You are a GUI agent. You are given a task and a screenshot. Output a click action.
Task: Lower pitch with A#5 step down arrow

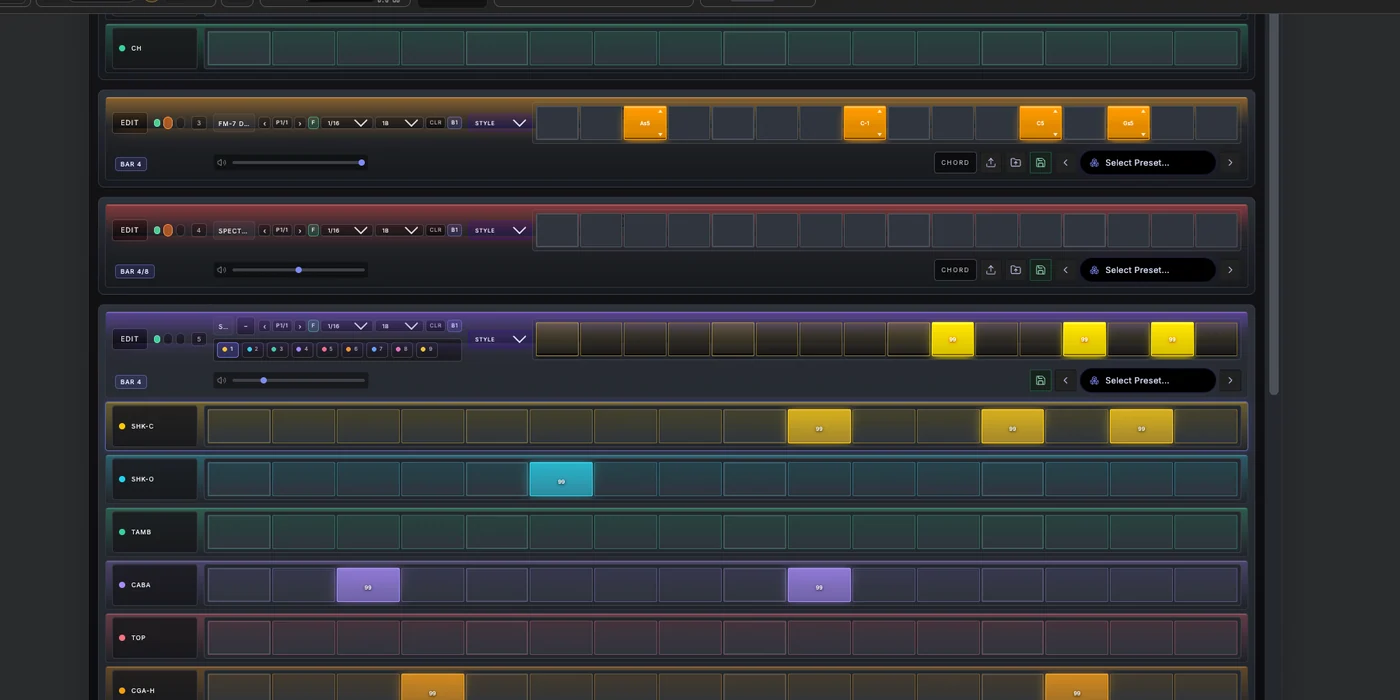[660, 134]
